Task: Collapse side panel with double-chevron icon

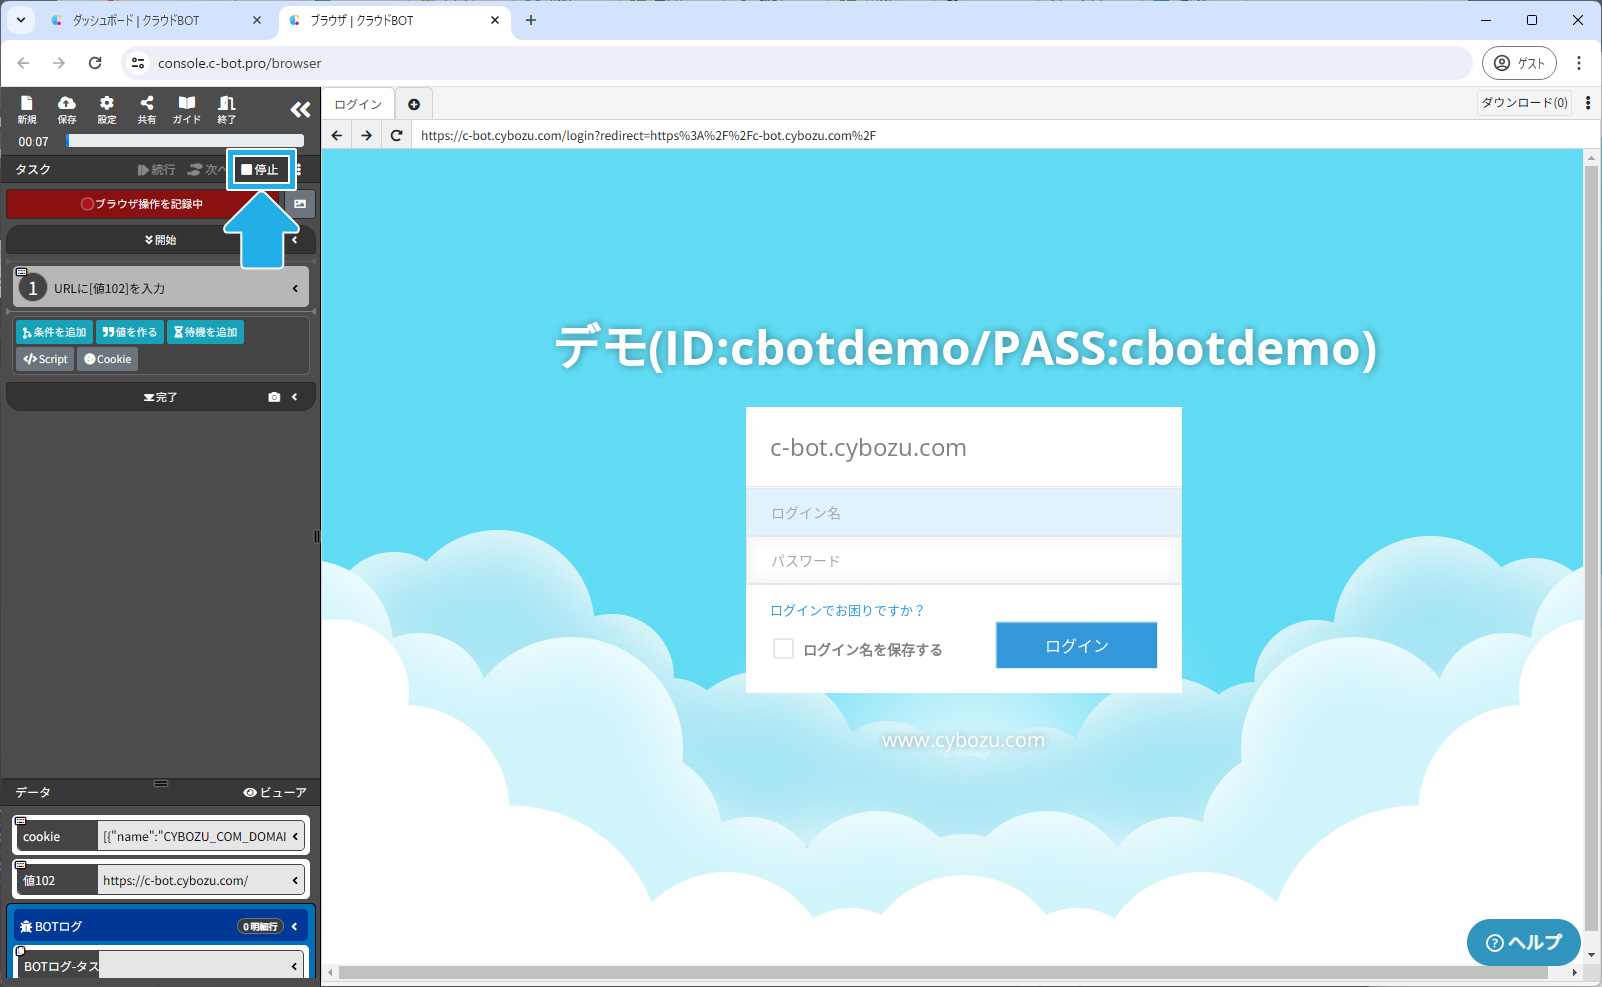Action: coord(300,110)
